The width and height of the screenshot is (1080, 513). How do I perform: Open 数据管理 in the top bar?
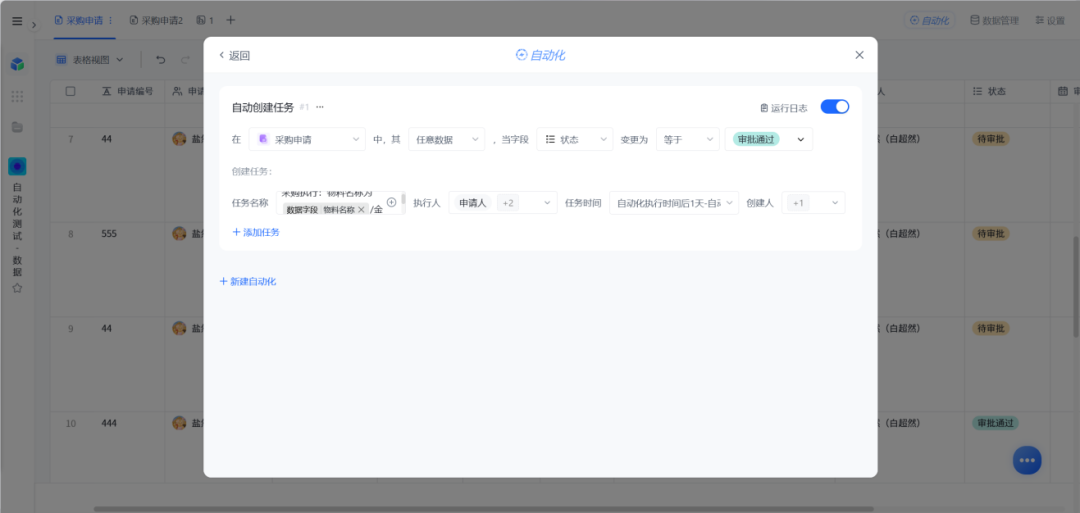tap(994, 21)
